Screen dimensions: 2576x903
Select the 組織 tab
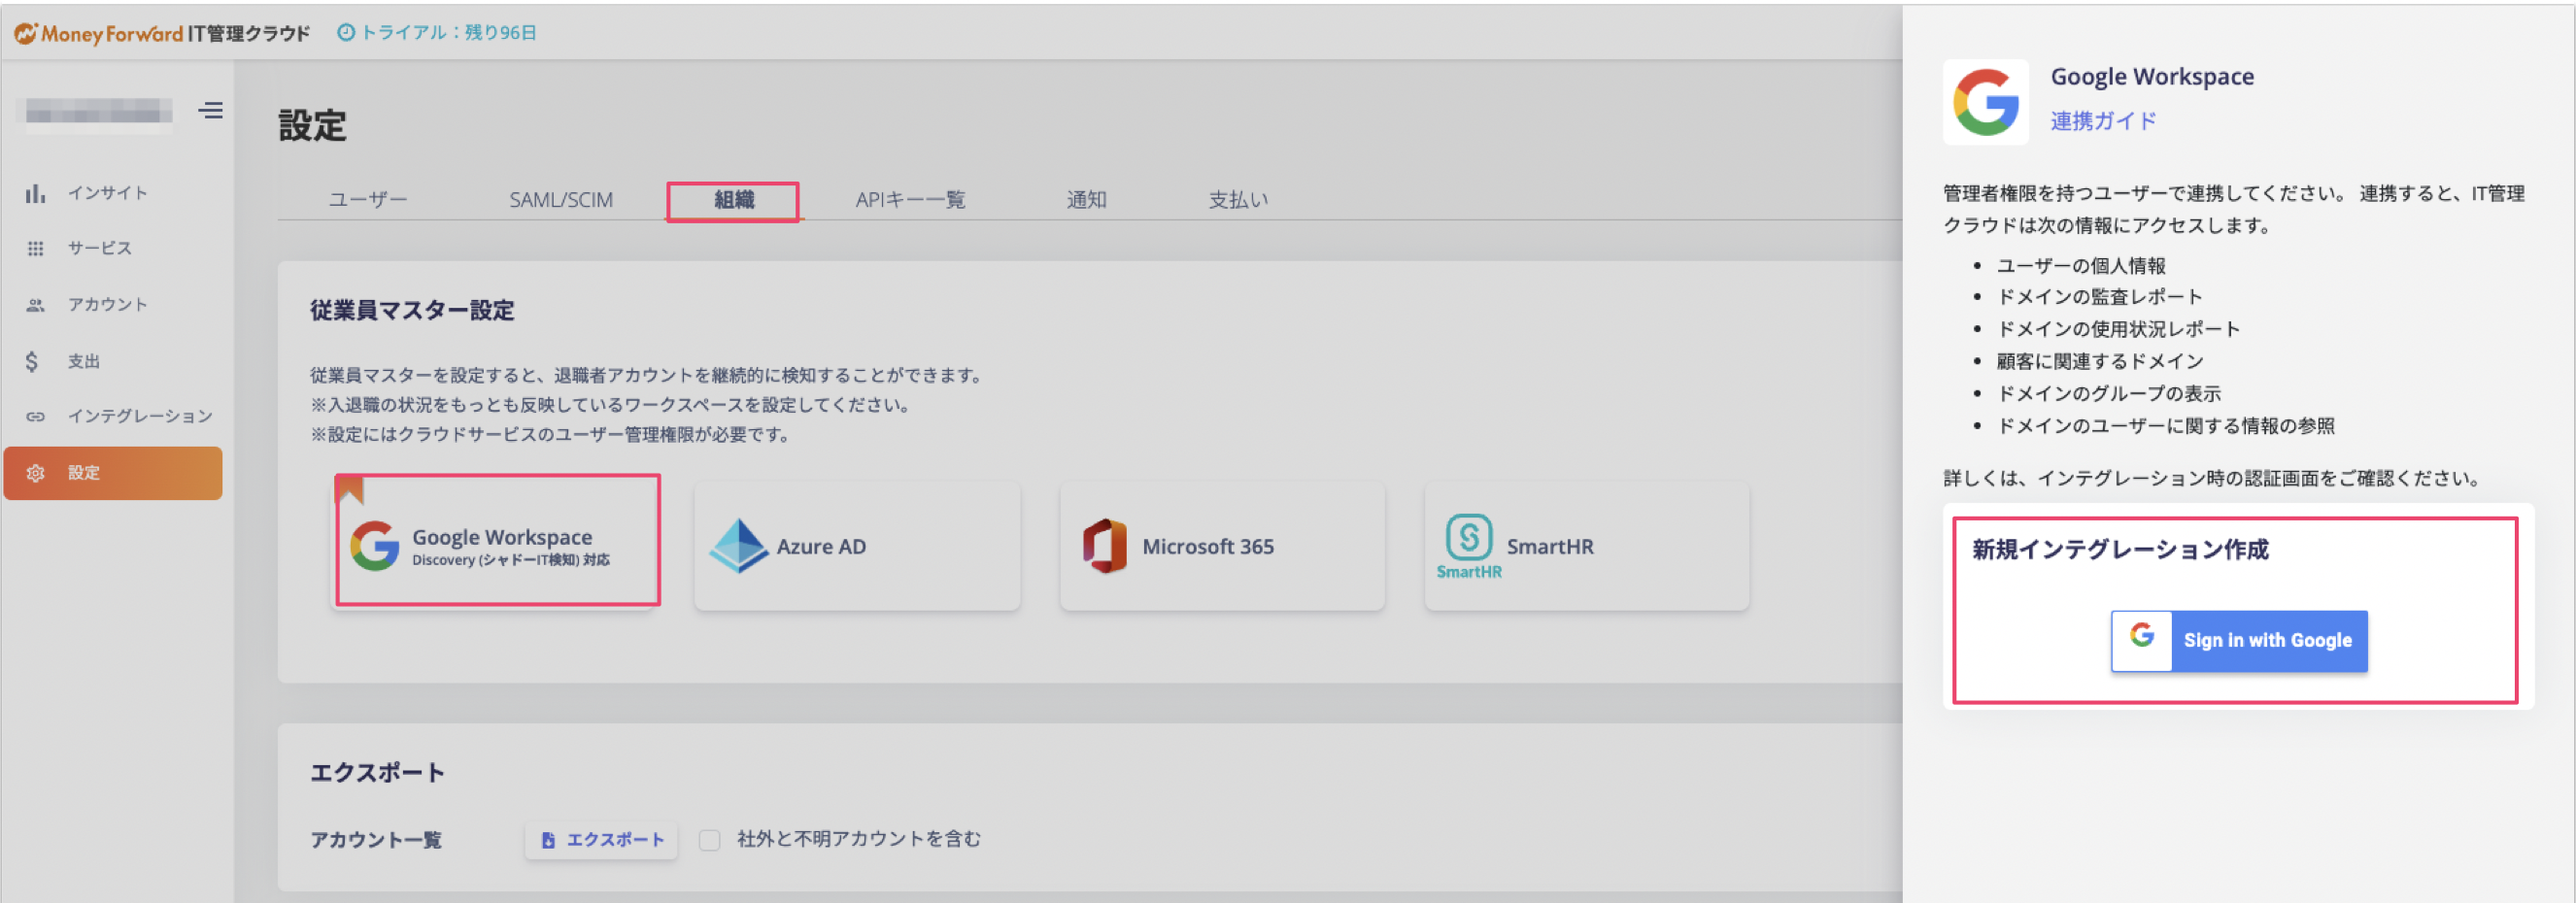[x=733, y=201]
